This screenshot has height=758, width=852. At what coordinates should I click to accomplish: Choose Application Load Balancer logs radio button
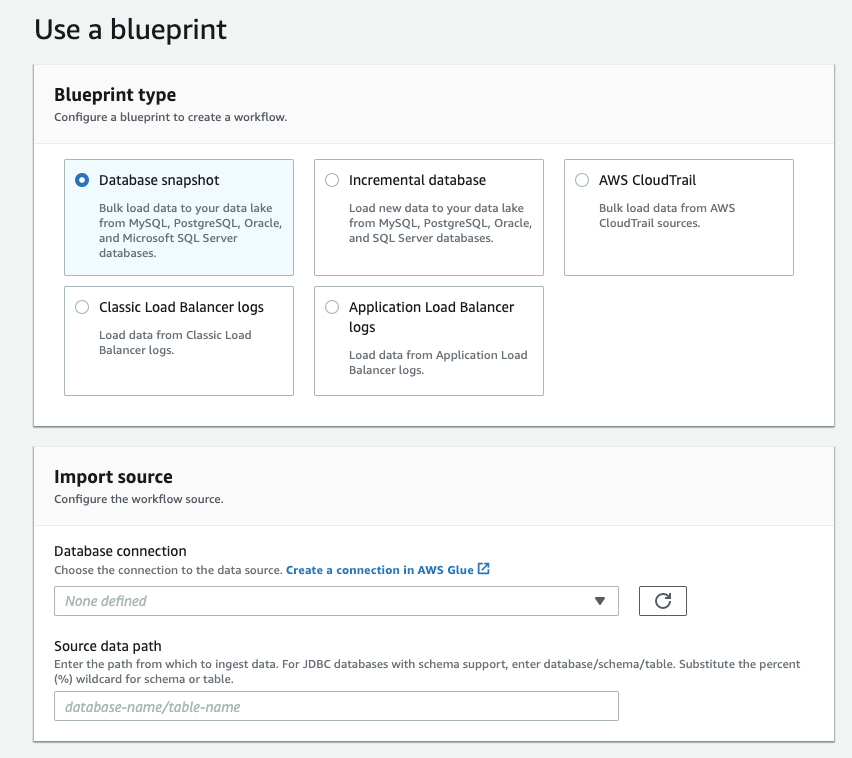(x=332, y=307)
